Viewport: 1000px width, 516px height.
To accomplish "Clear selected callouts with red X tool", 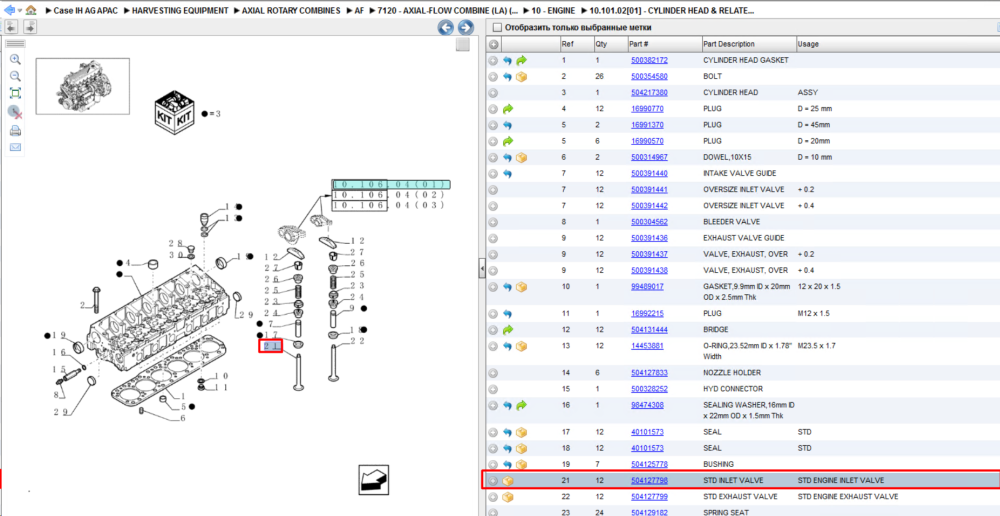I will (x=15, y=112).
